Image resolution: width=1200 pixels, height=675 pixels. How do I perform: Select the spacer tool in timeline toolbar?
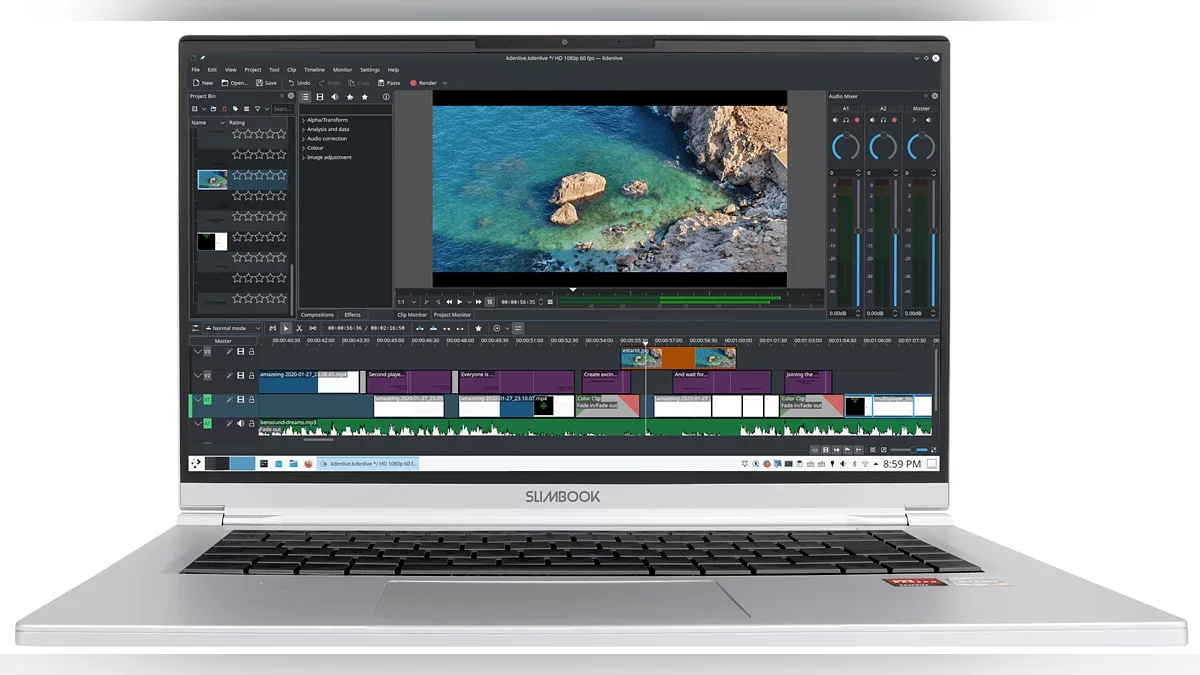click(x=313, y=328)
